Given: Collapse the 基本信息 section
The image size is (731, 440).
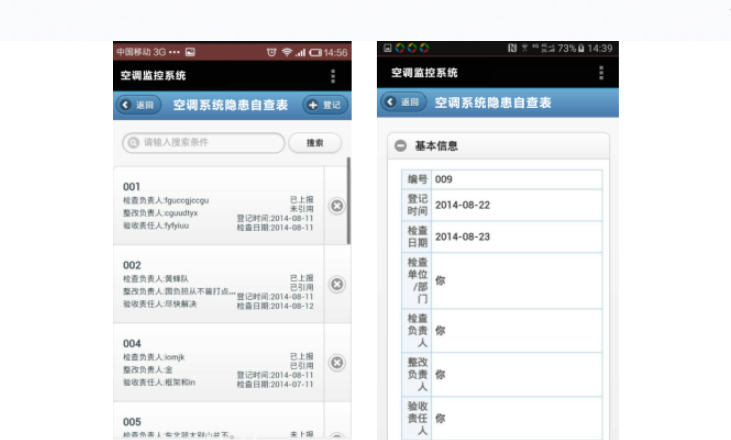Looking at the screenshot, I should [498, 146].
